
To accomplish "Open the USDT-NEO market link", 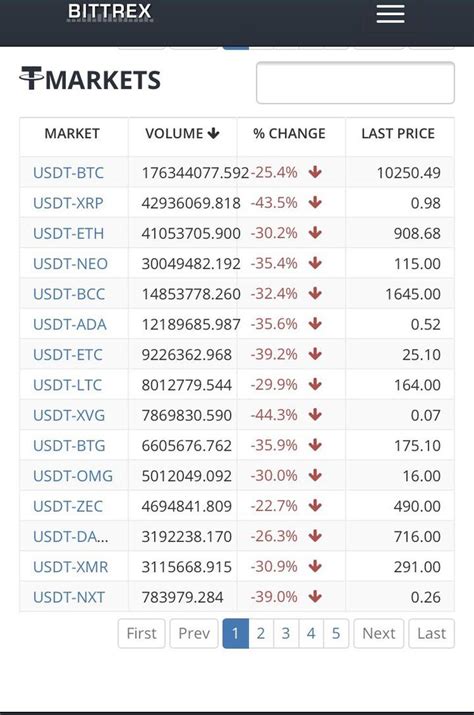I will coord(70,264).
